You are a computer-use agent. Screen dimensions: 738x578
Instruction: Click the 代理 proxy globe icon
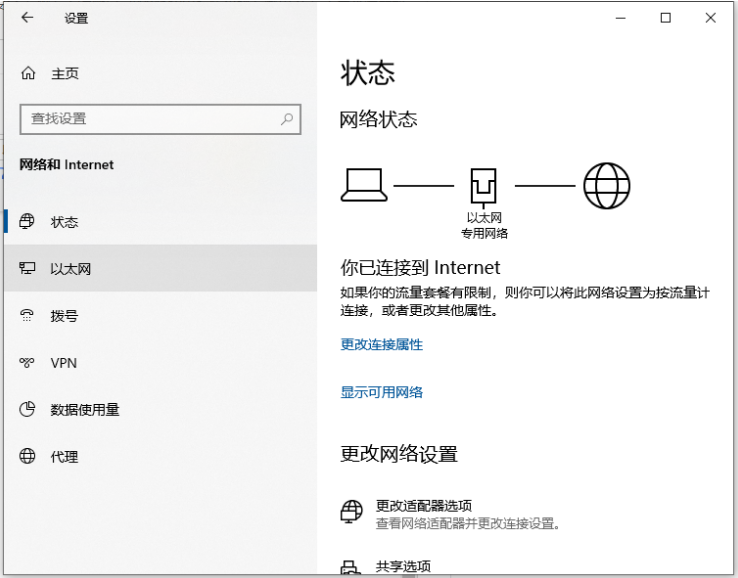28,457
